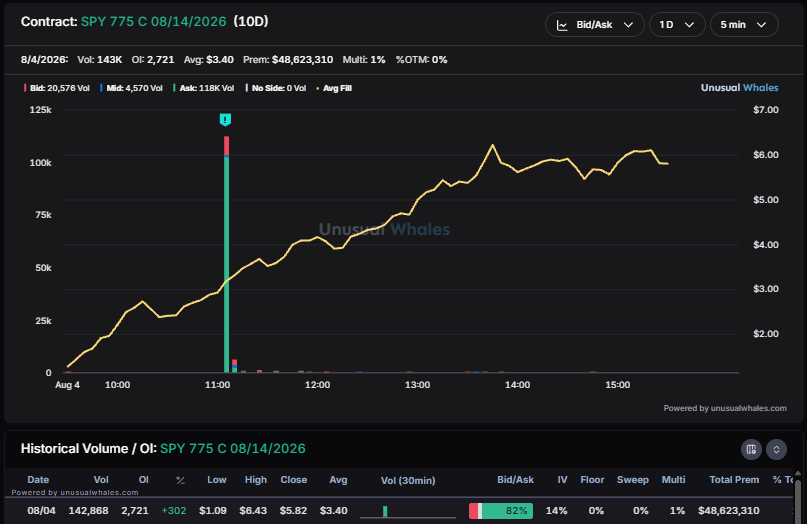Sort table by Date column header
The width and height of the screenshot is (807, 524).
pyautogui.click(x=38, y=480)
